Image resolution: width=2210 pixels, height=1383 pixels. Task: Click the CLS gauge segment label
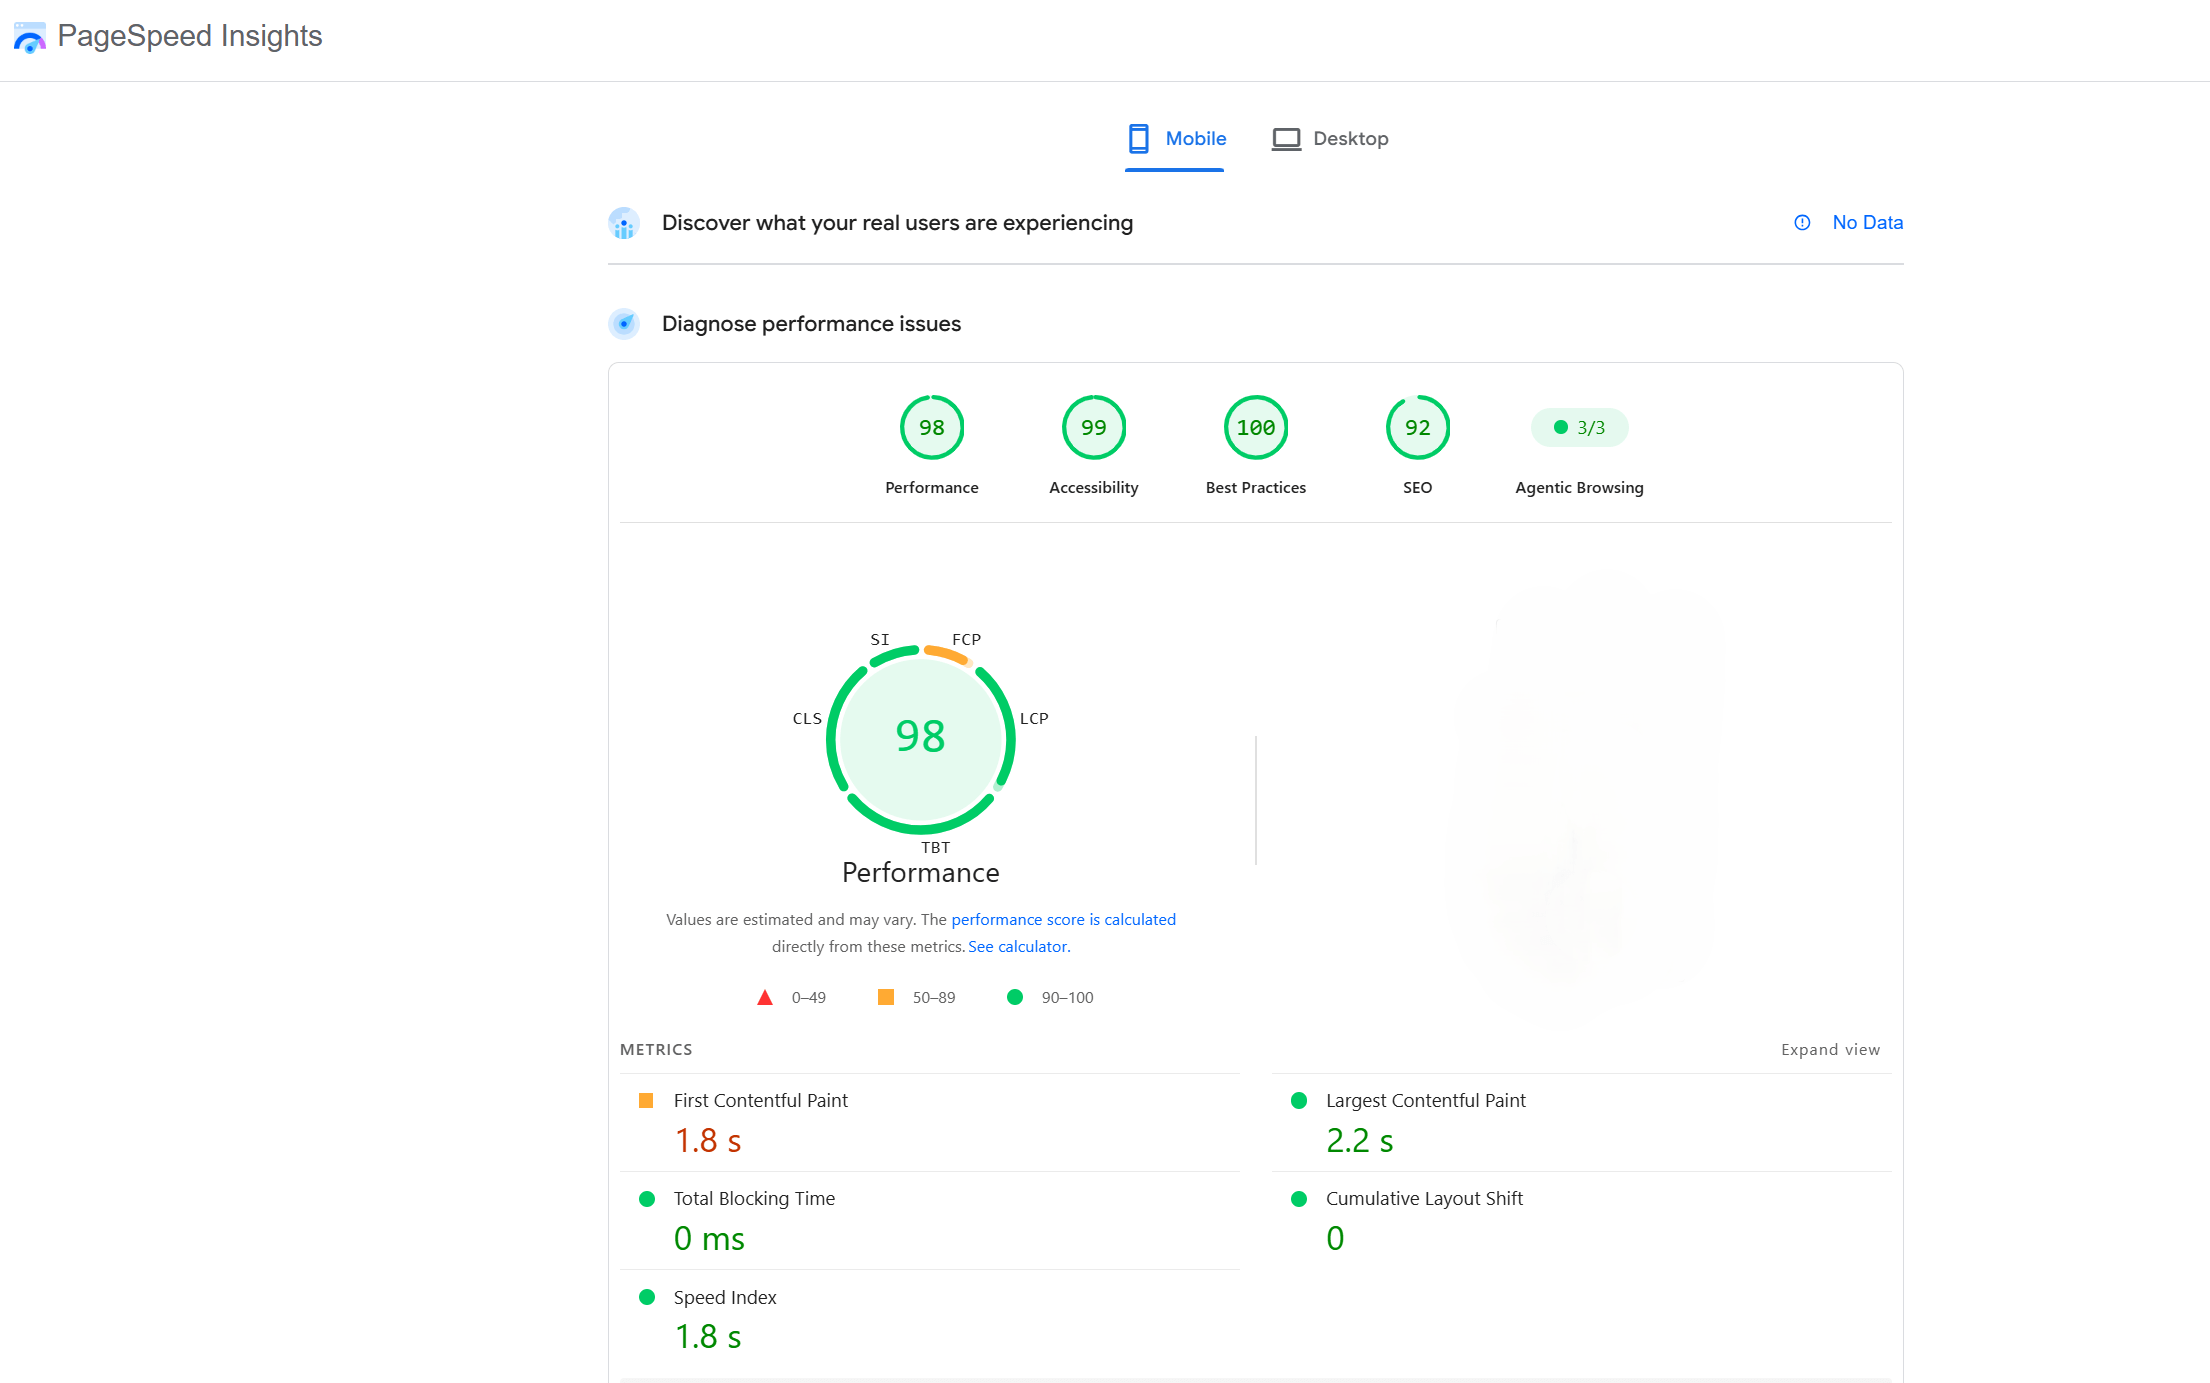coord(807,719)
